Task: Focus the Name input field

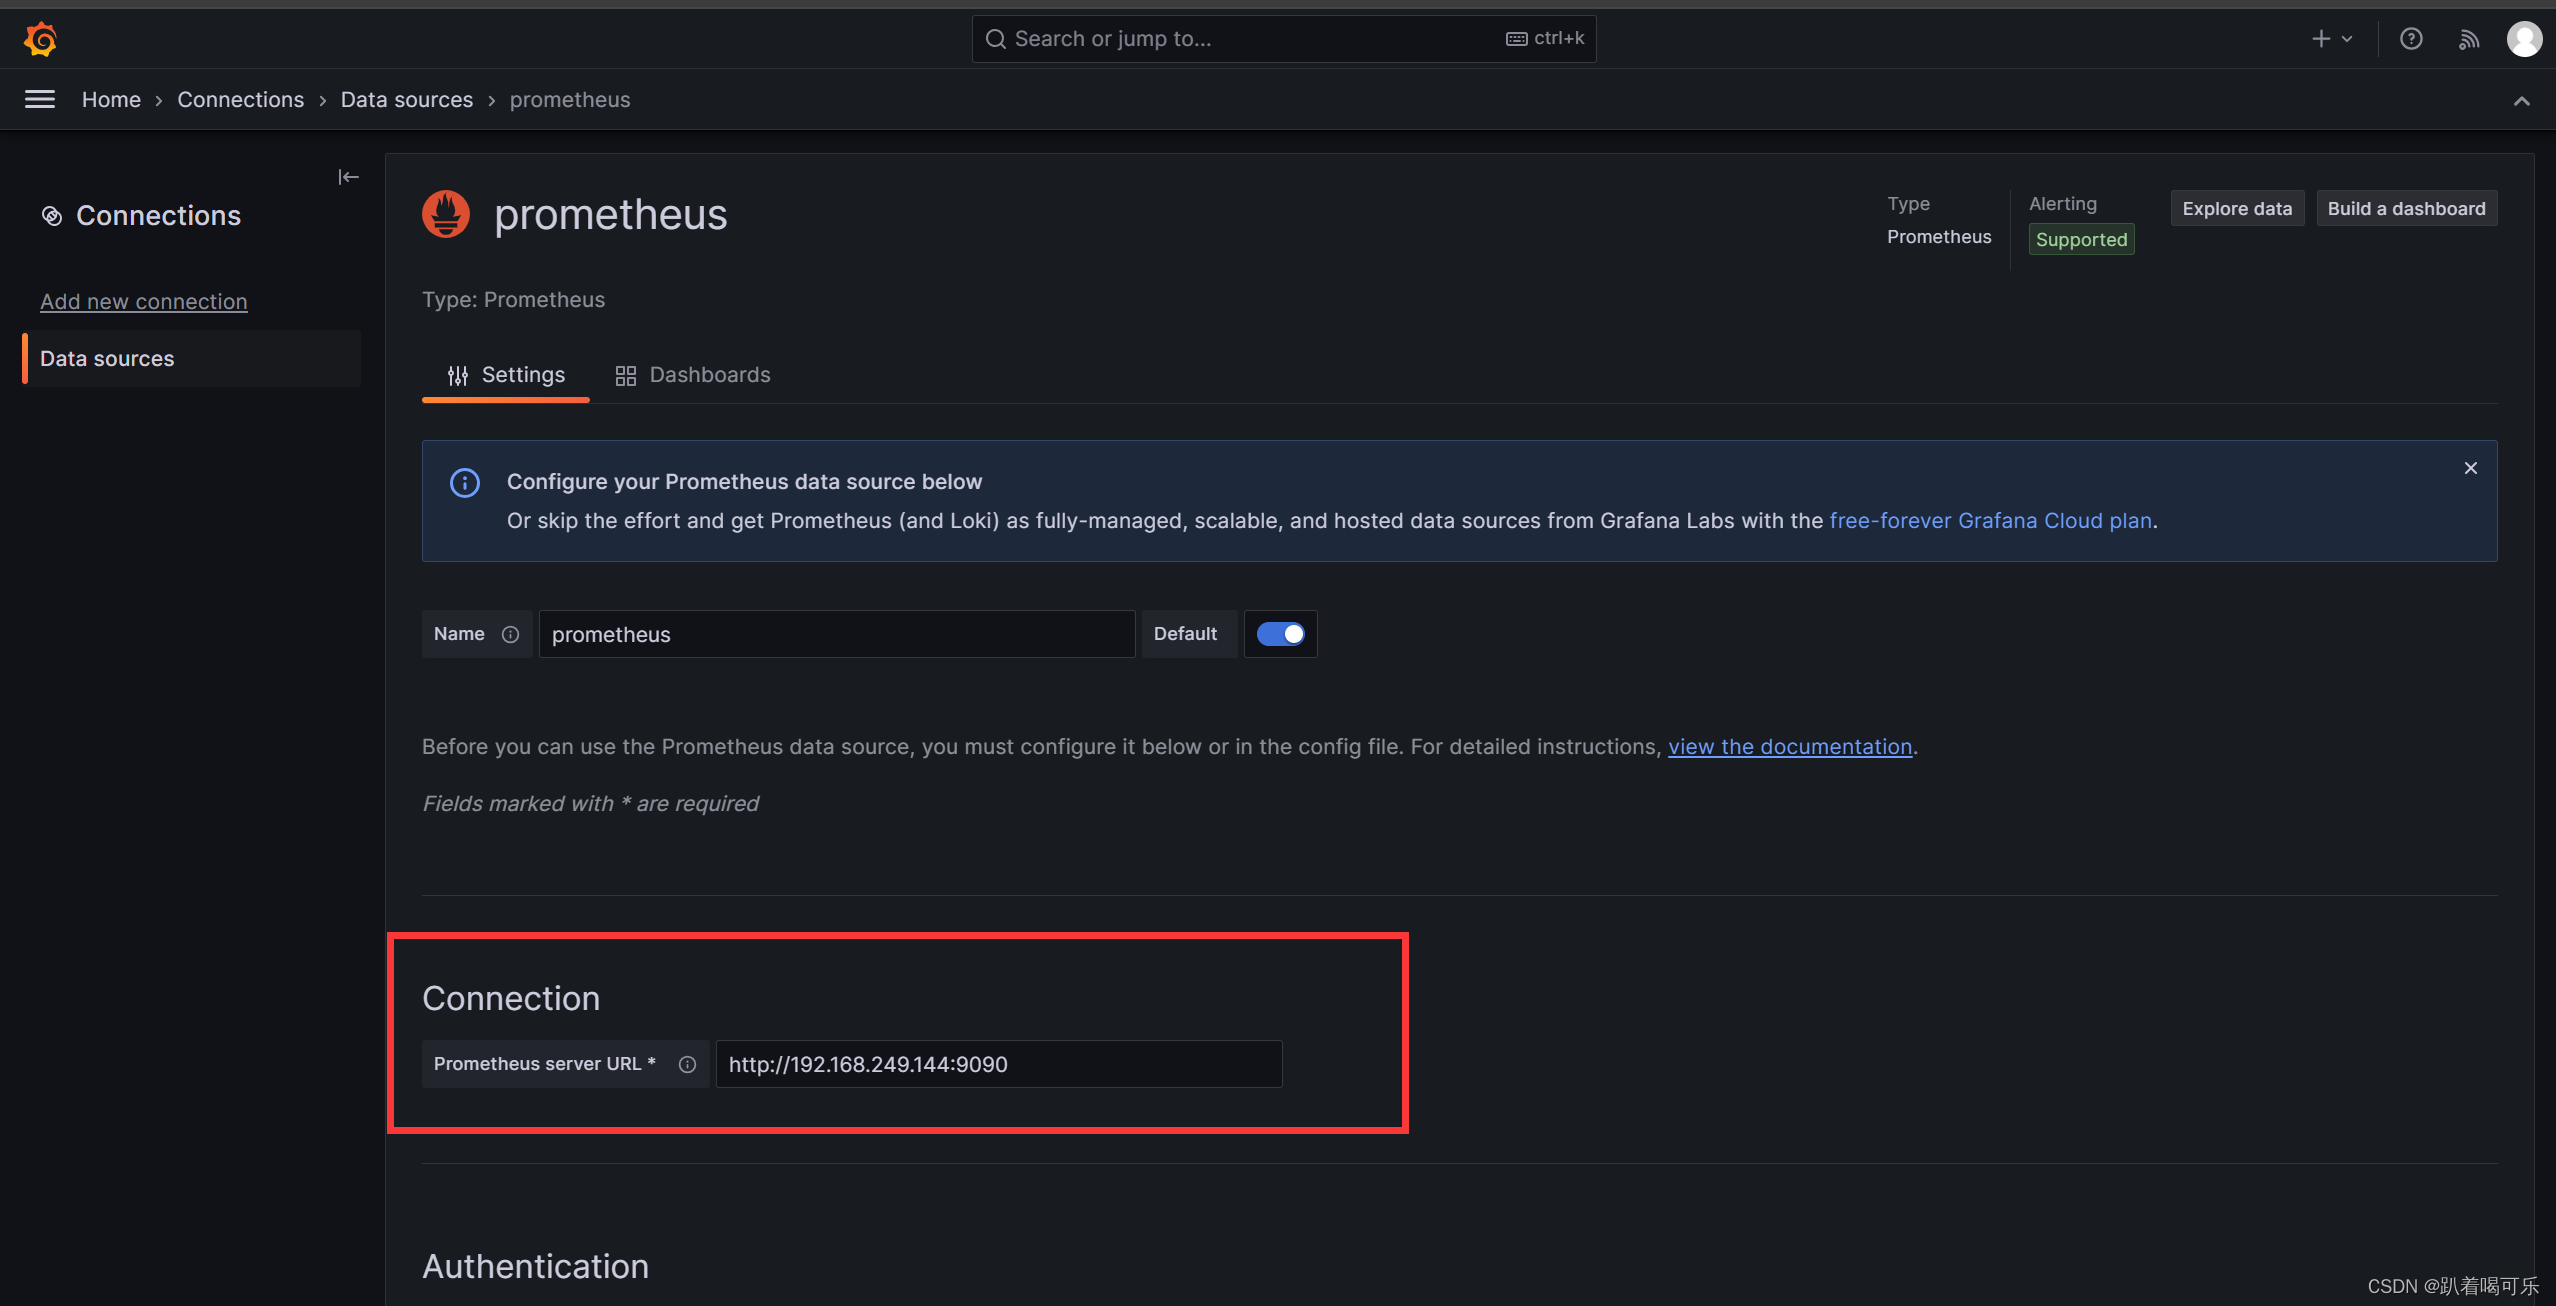Action: (x=837, y=634)
